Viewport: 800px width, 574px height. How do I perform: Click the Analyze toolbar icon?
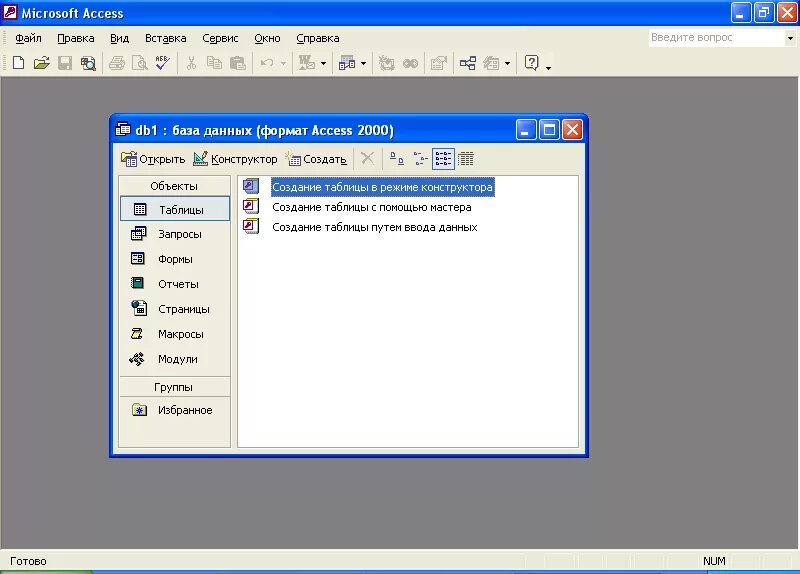347,63
